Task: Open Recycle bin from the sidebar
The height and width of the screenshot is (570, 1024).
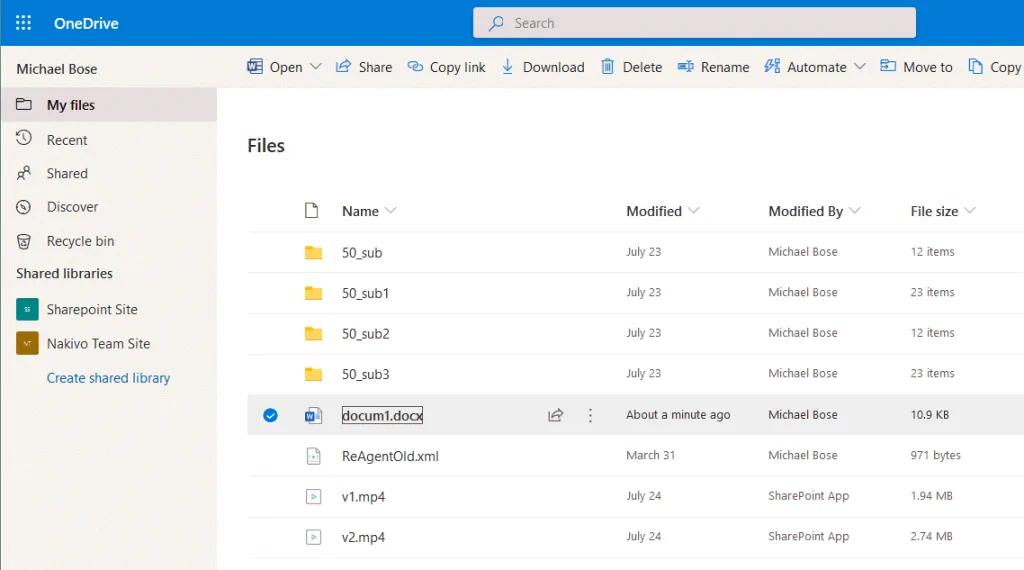Action: point(80,241)
